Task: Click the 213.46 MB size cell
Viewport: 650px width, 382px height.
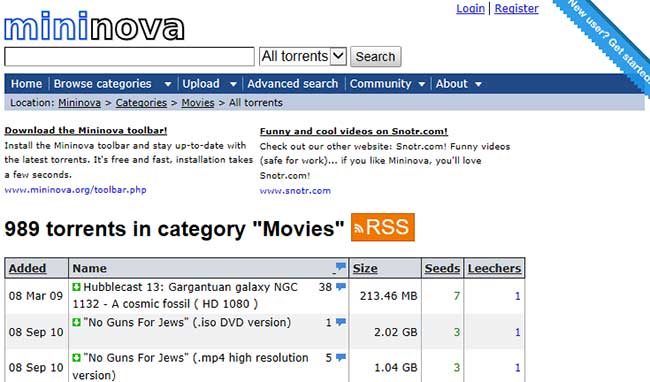Action: (388, 296)
